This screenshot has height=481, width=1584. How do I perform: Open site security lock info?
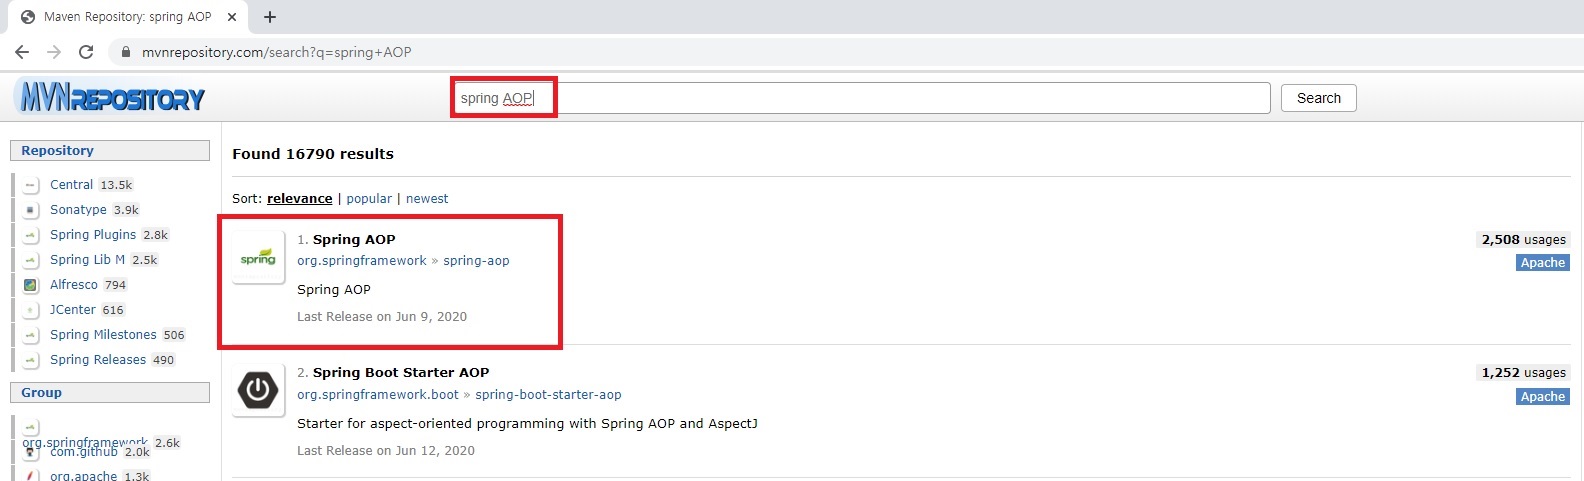(126, 52)
